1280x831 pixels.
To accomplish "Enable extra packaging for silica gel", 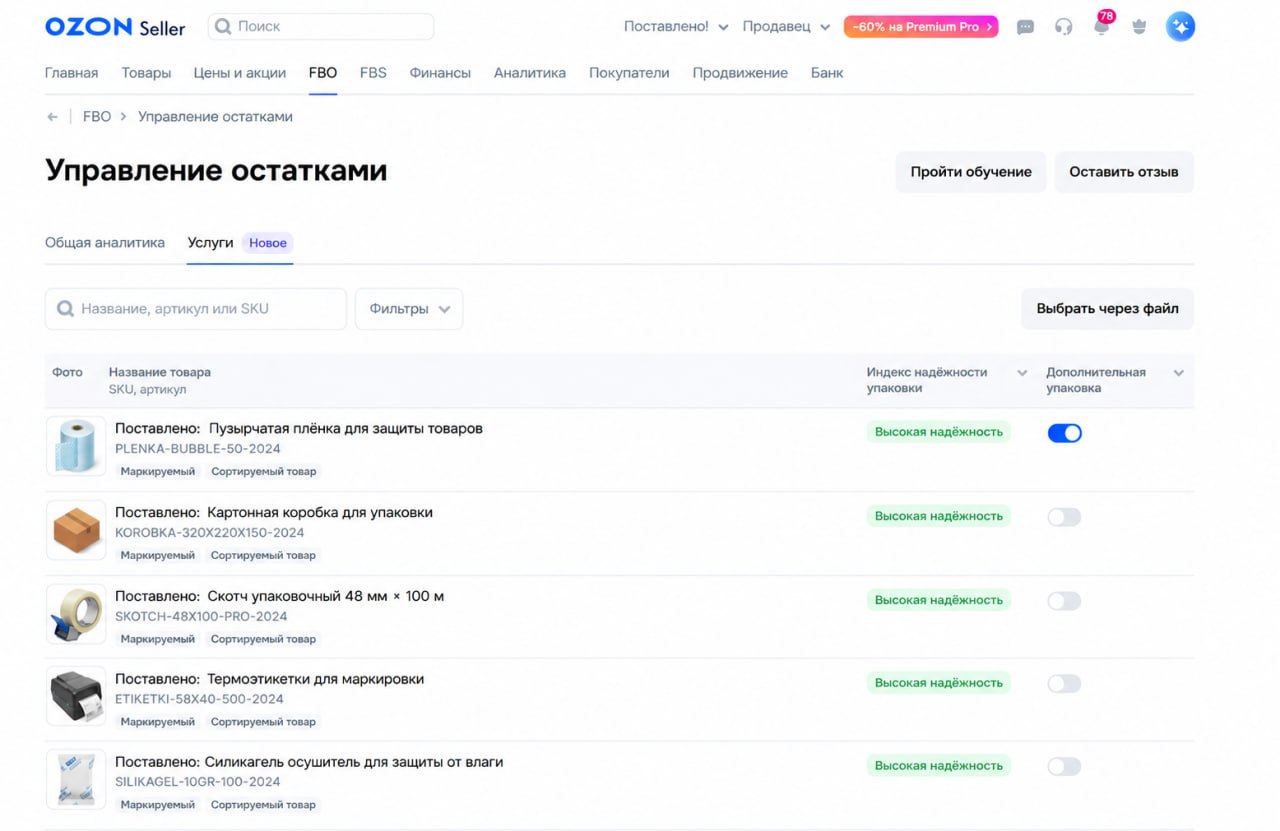I will tap(1064, 767).
